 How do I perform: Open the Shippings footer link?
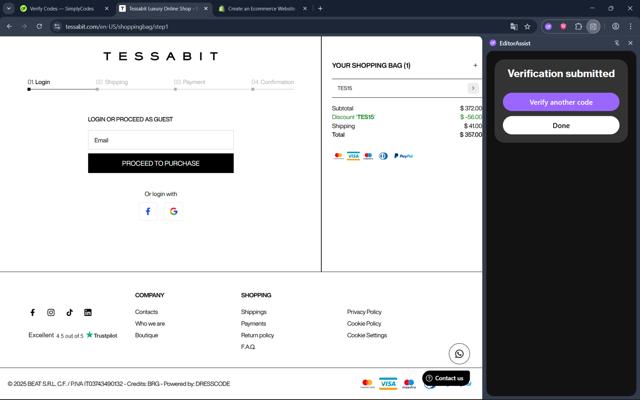(x=253, y=312)
